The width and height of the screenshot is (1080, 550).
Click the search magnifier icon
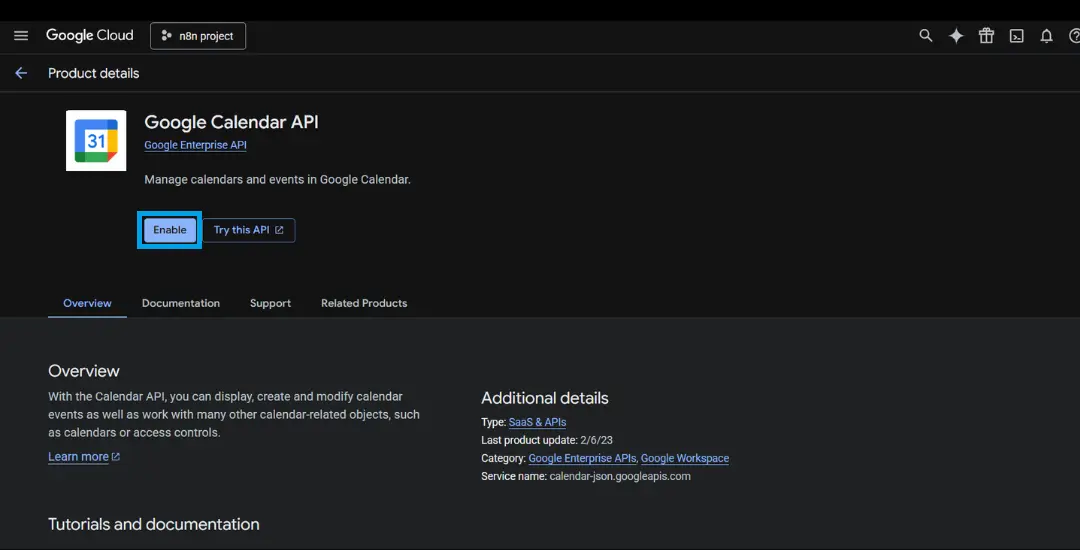[x=926, y=36]
